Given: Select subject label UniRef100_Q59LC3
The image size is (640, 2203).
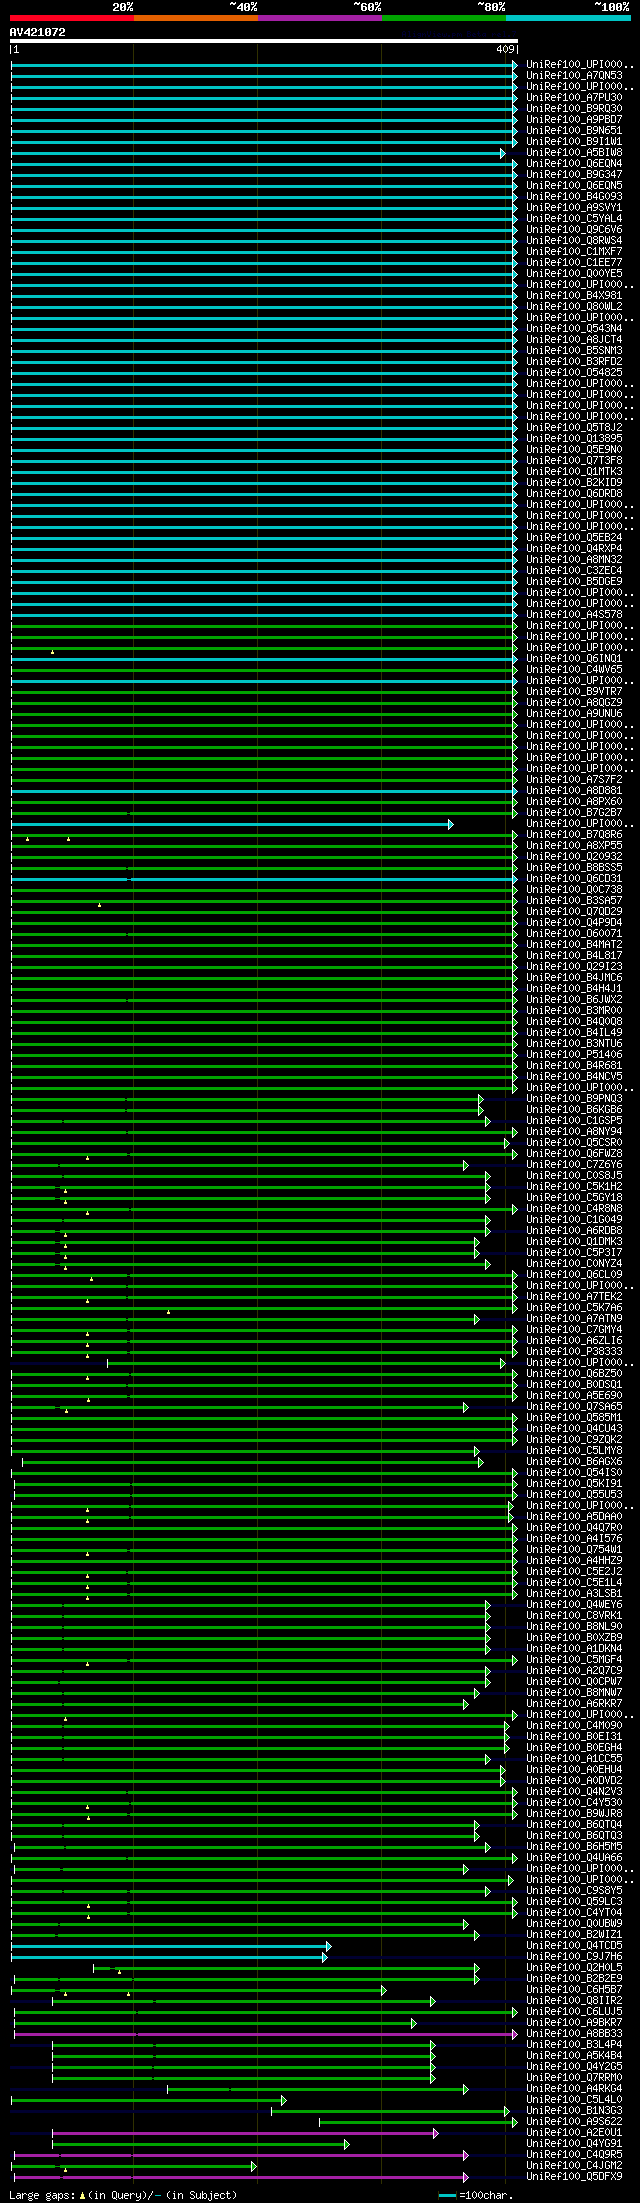Looking at the screenshot, I should [x=574, y=1902].
